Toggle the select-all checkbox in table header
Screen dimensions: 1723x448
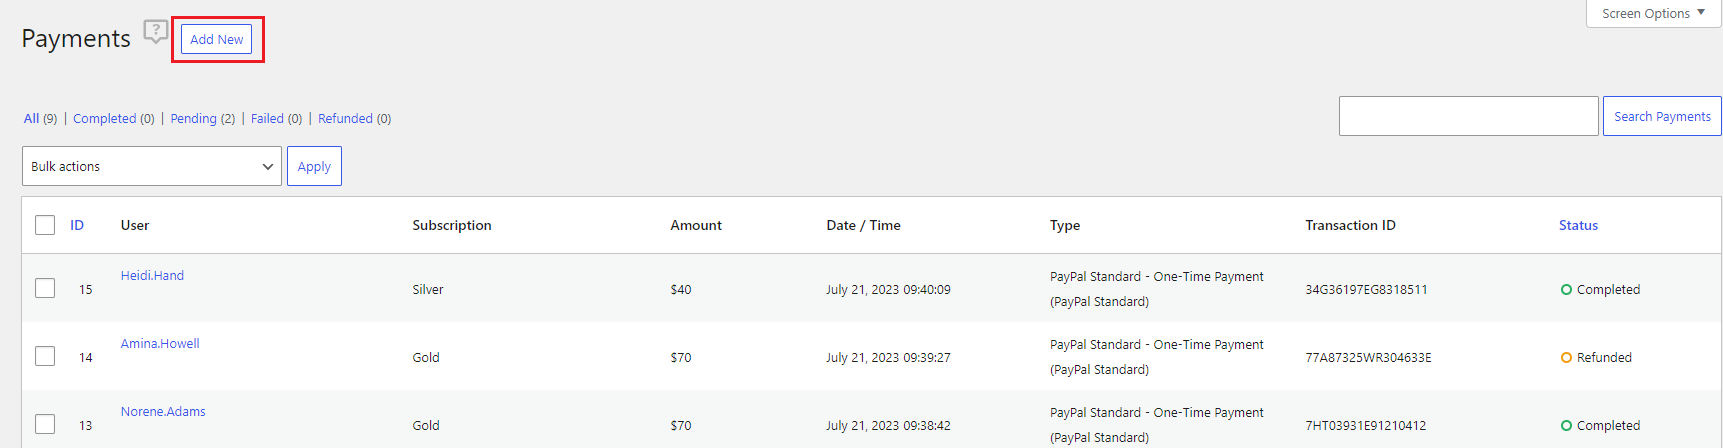[x=45, y=225]
